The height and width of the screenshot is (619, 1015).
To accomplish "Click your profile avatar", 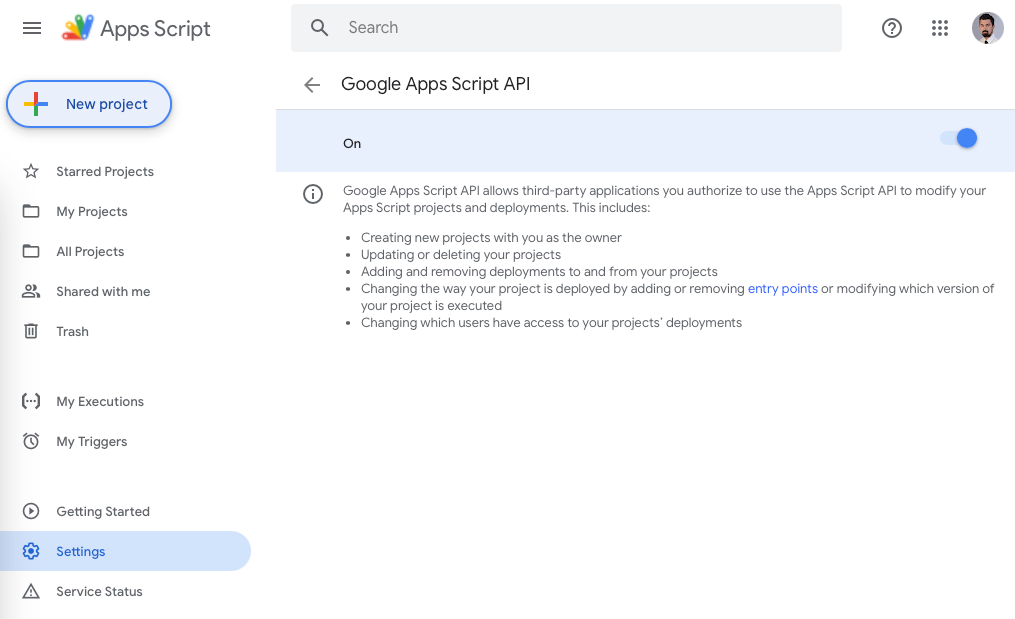I will tap(988, 28).
